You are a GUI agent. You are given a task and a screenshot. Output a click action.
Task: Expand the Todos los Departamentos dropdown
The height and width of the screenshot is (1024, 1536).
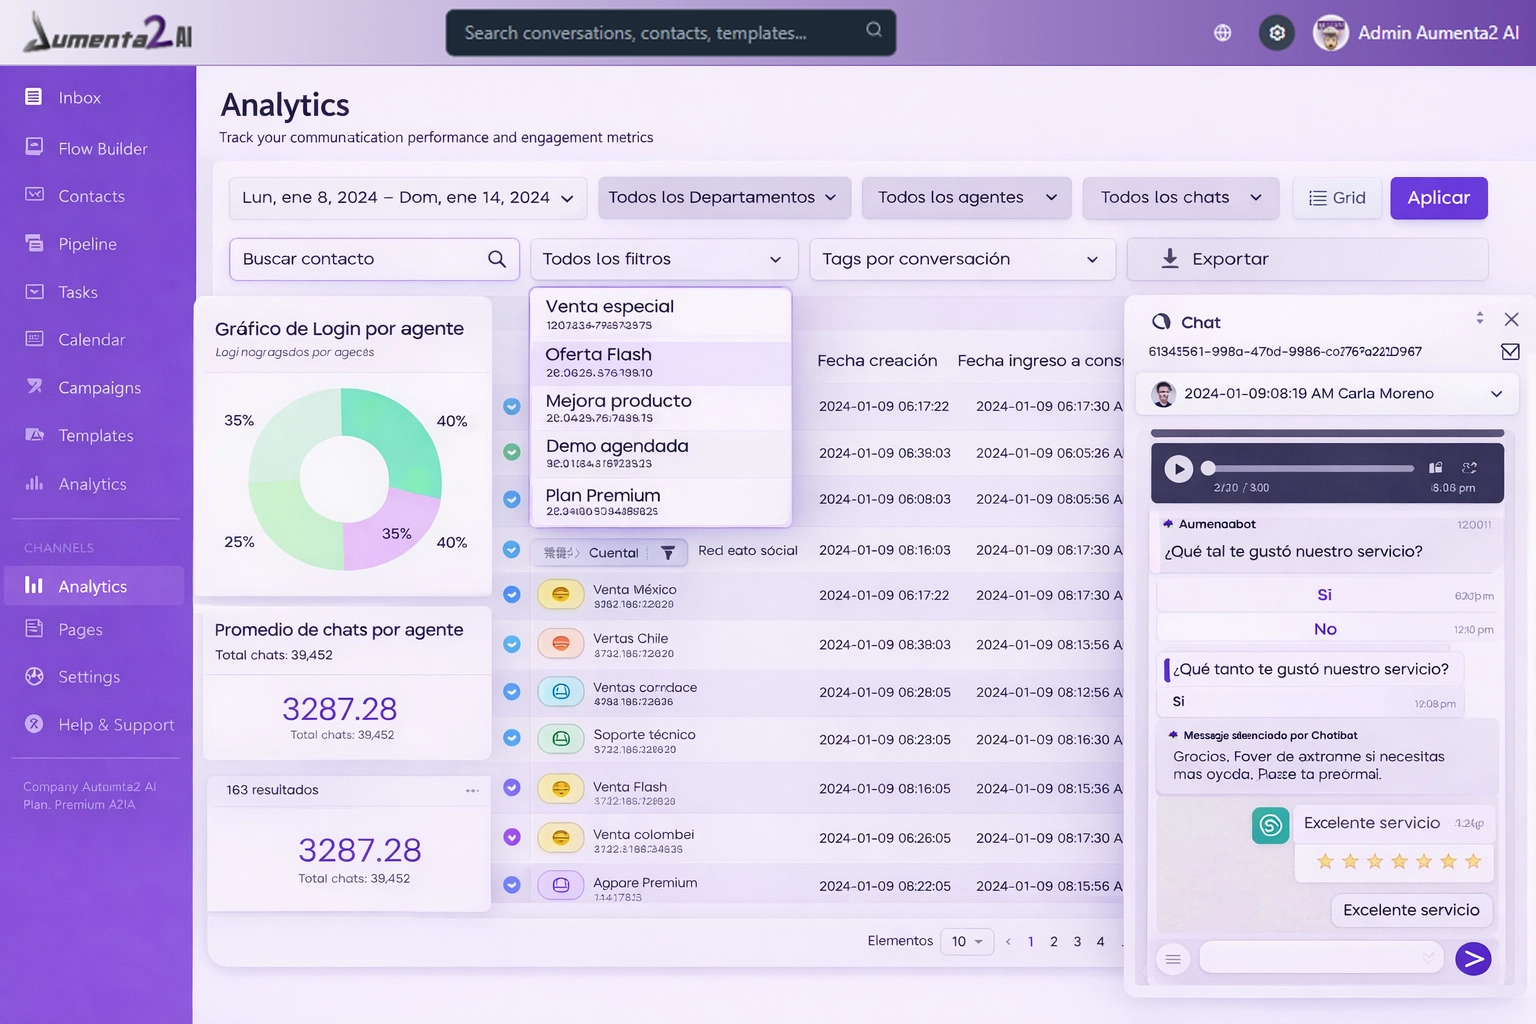724,198
